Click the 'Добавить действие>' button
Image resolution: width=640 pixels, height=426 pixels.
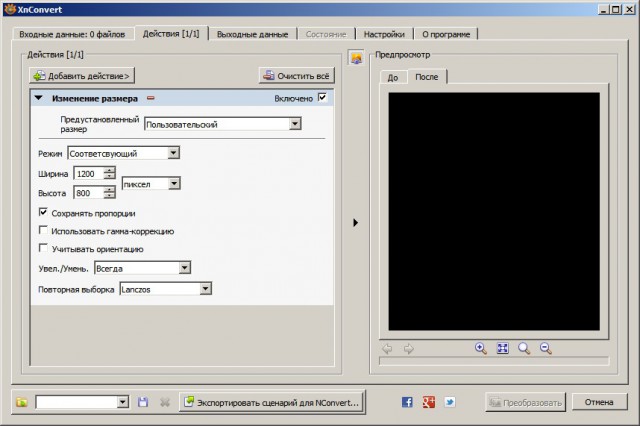click(x=81, y=75)
